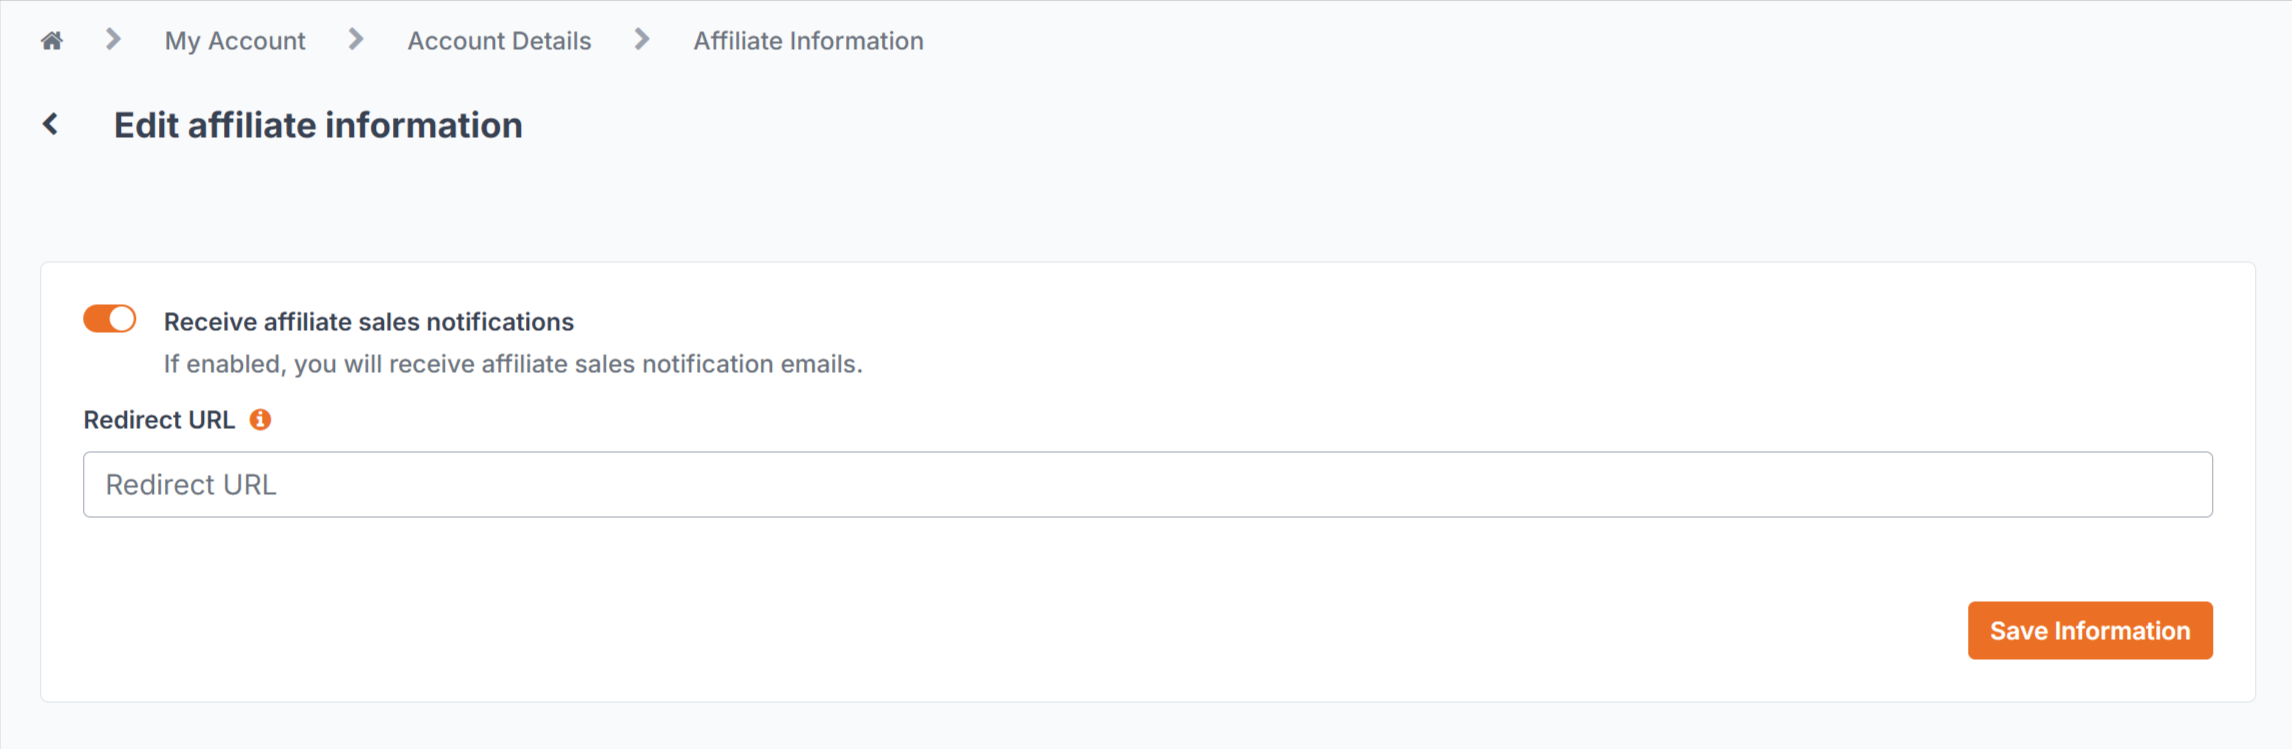This screenshot has height=749, width=2292.
Task: Click the Receive affiliate sales notifications label
Action: click(x=369, y=322)
